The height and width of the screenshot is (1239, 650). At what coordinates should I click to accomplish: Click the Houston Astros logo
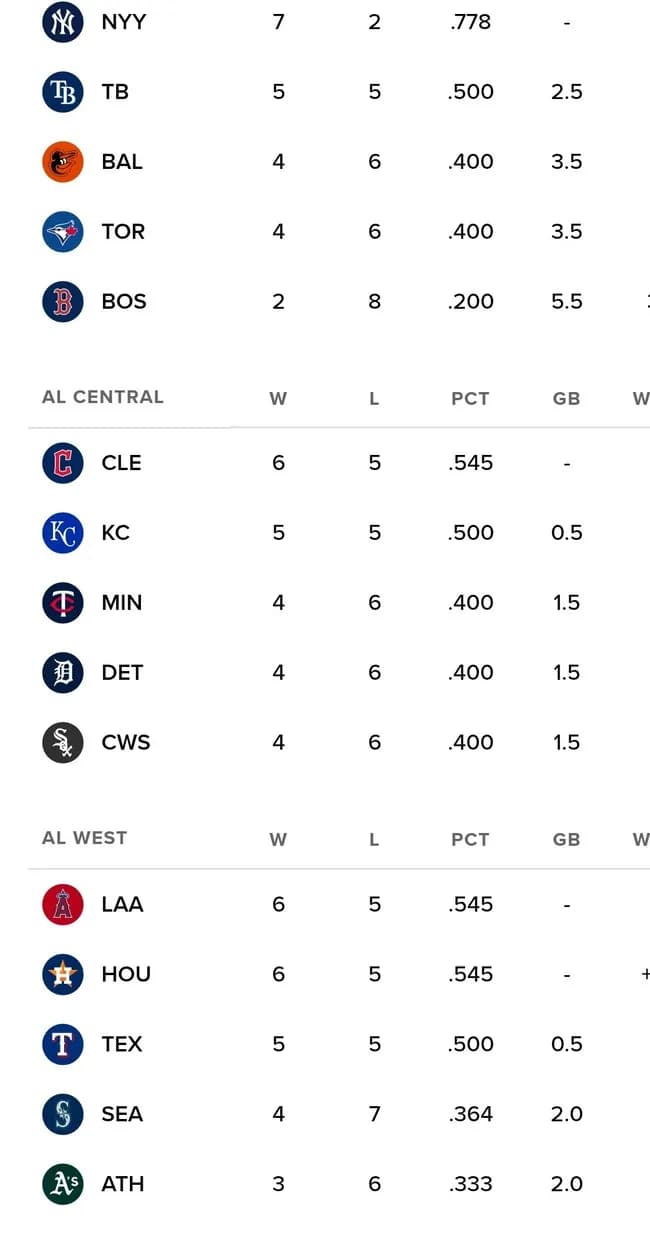pyautogui.click(x=62, y=975)
